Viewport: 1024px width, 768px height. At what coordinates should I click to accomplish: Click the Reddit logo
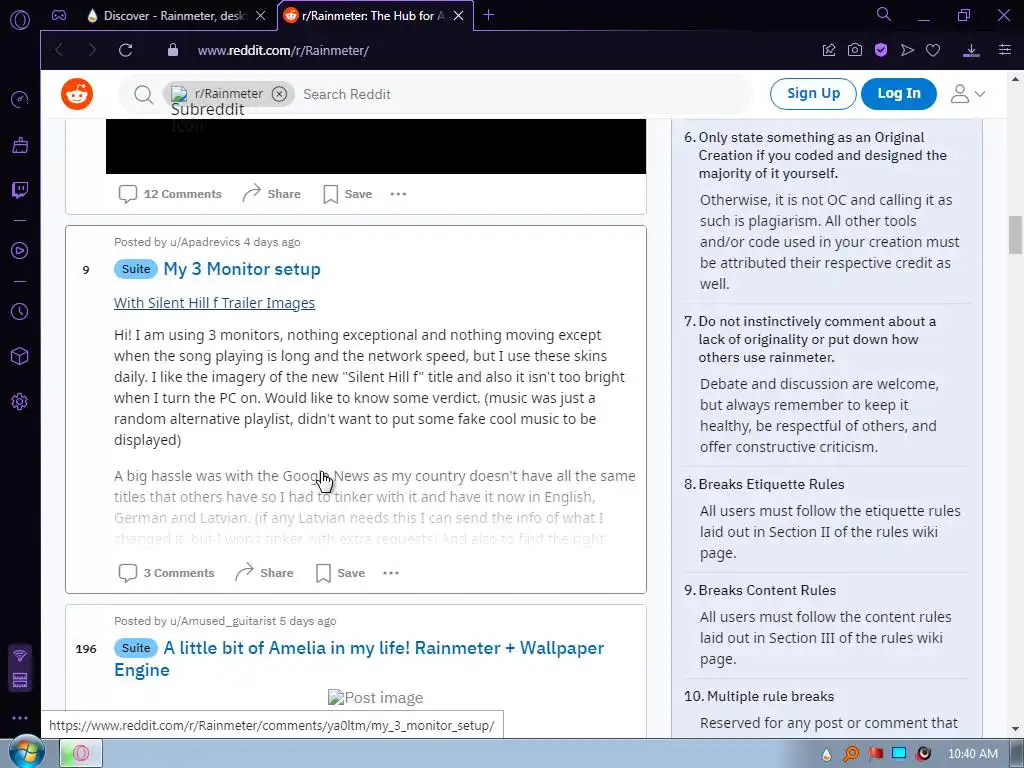[x=77, y=94]
